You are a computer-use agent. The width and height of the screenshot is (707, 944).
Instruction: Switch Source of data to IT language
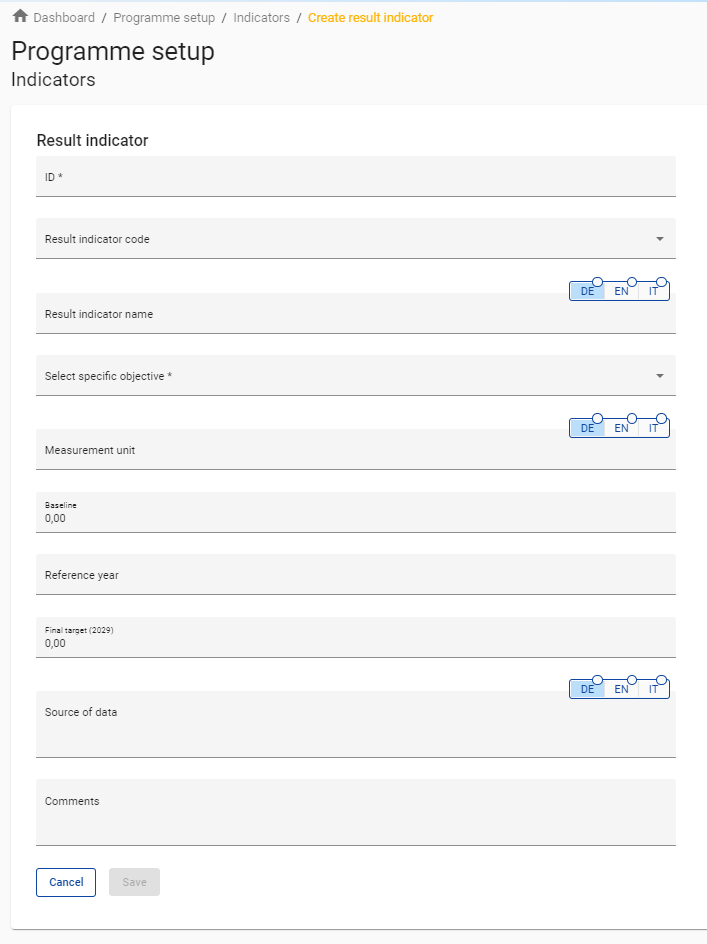[653, 689]
